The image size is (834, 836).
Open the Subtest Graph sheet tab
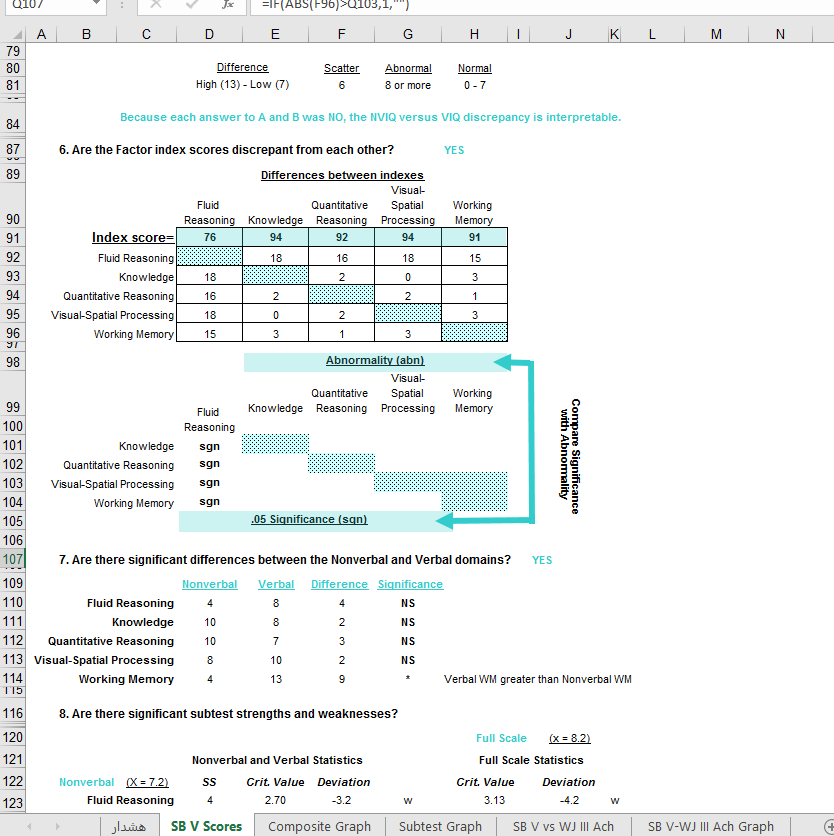440,826
